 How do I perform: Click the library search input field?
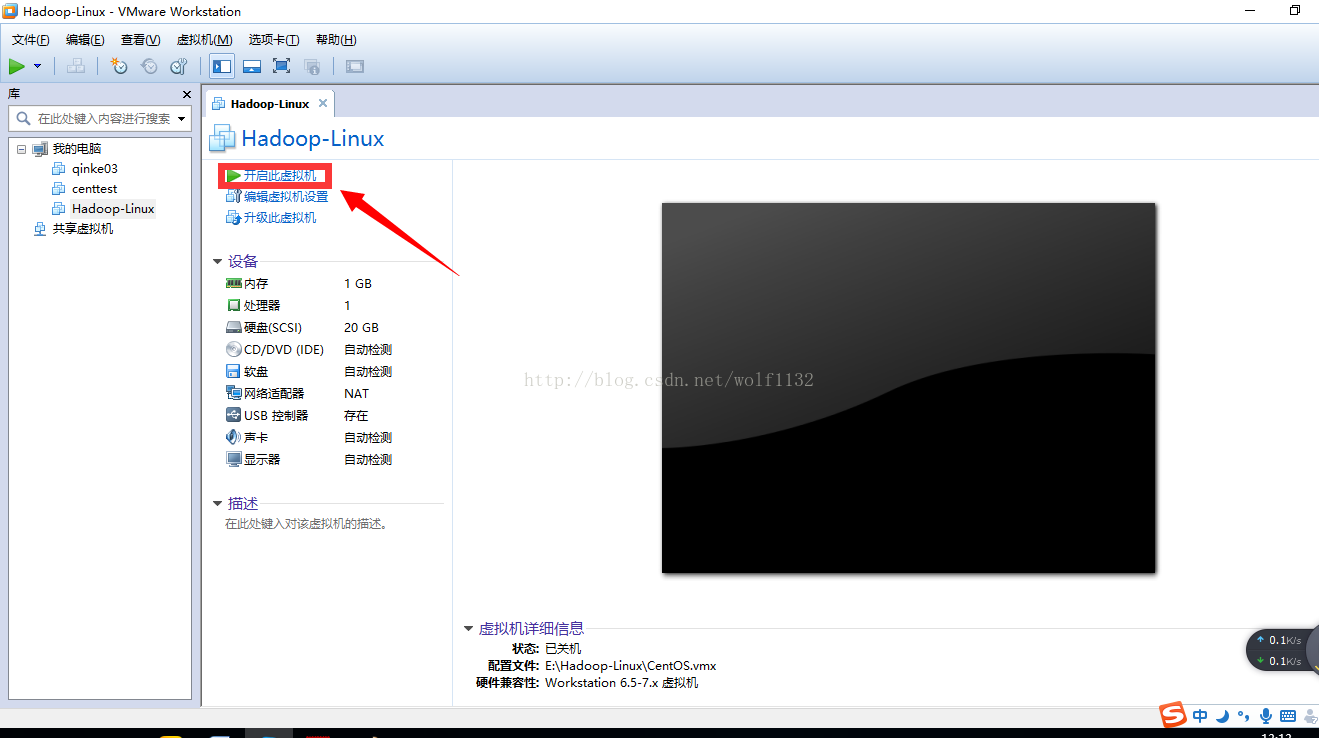point(100,118)
